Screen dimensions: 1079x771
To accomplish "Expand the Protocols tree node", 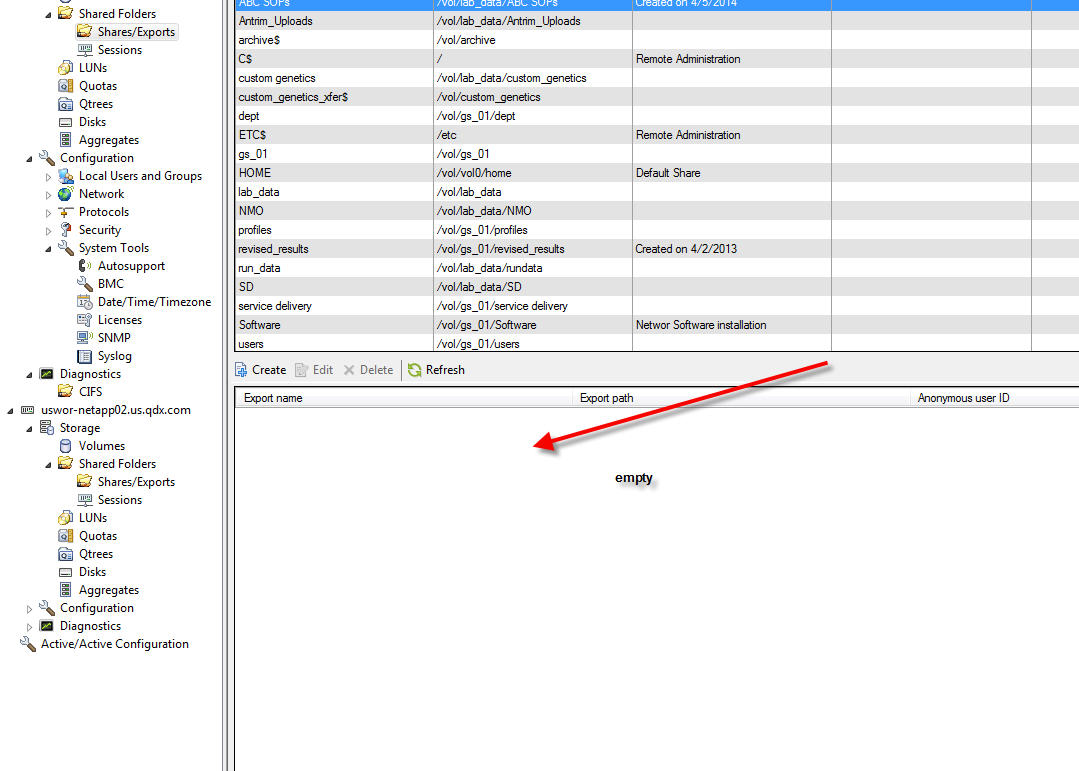I will click(48, 213).
